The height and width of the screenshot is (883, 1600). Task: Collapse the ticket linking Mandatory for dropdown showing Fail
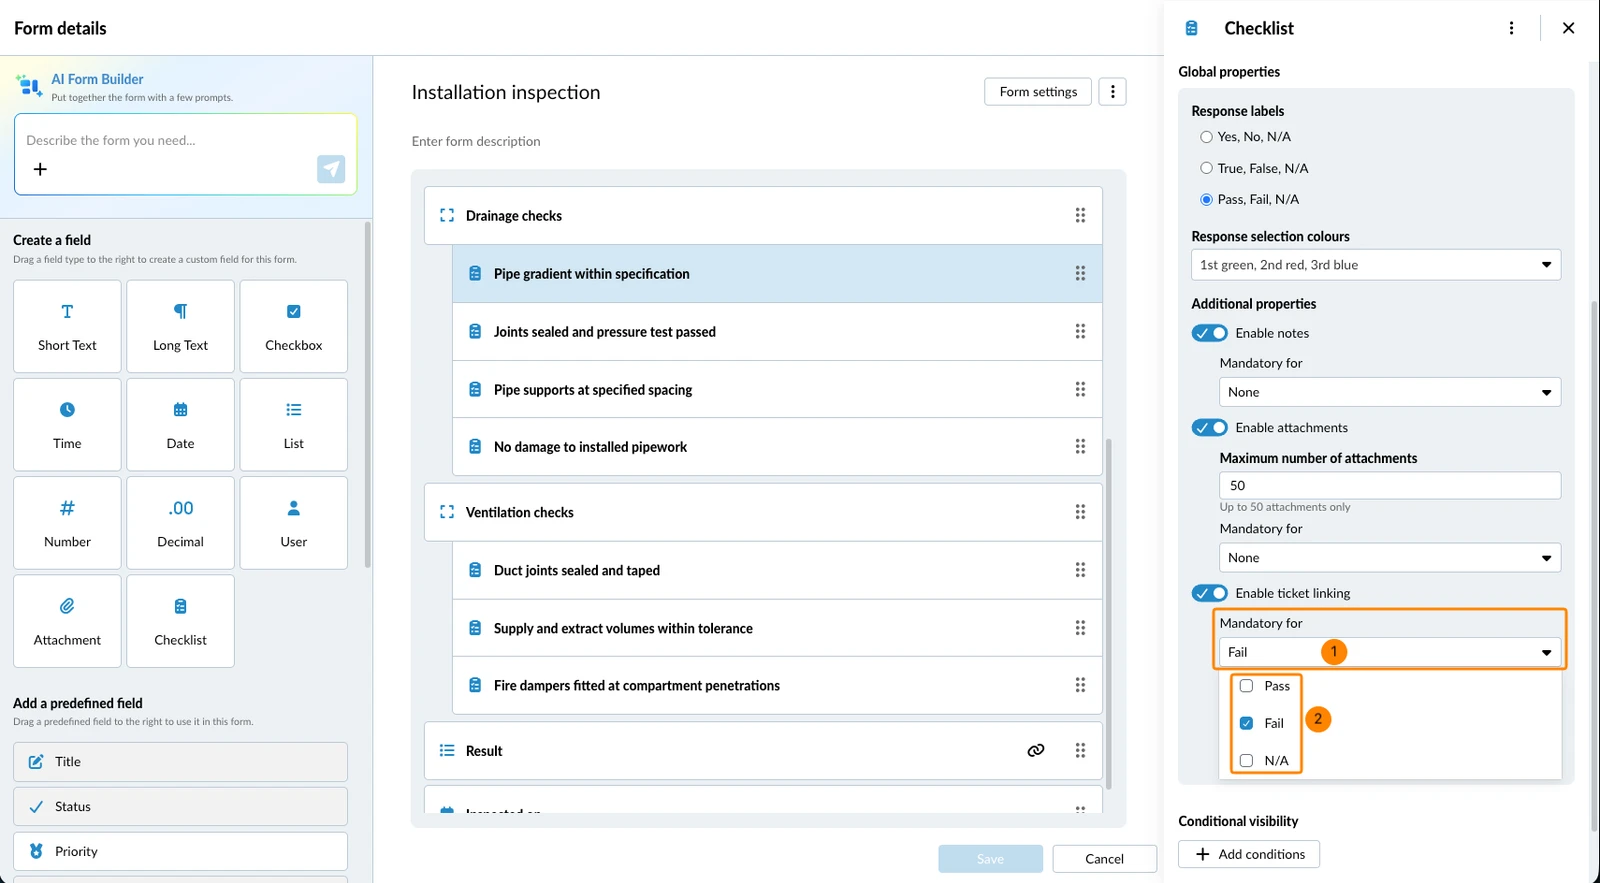click(x=1390, y=652)
